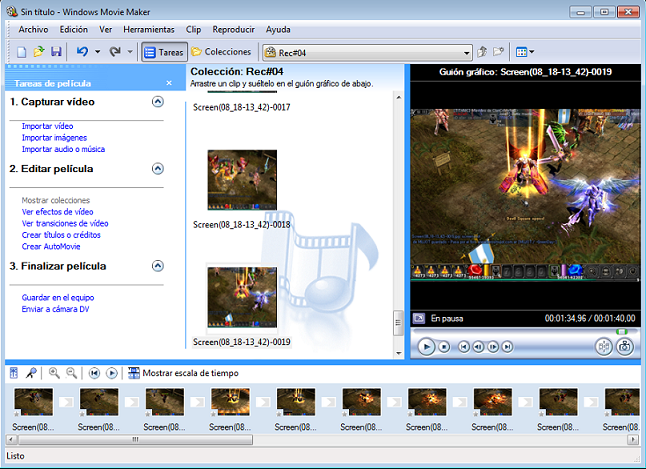The image size is (646, 469).
Task: Click the collection pane scroll up arrow
Action: coord(398,98)
